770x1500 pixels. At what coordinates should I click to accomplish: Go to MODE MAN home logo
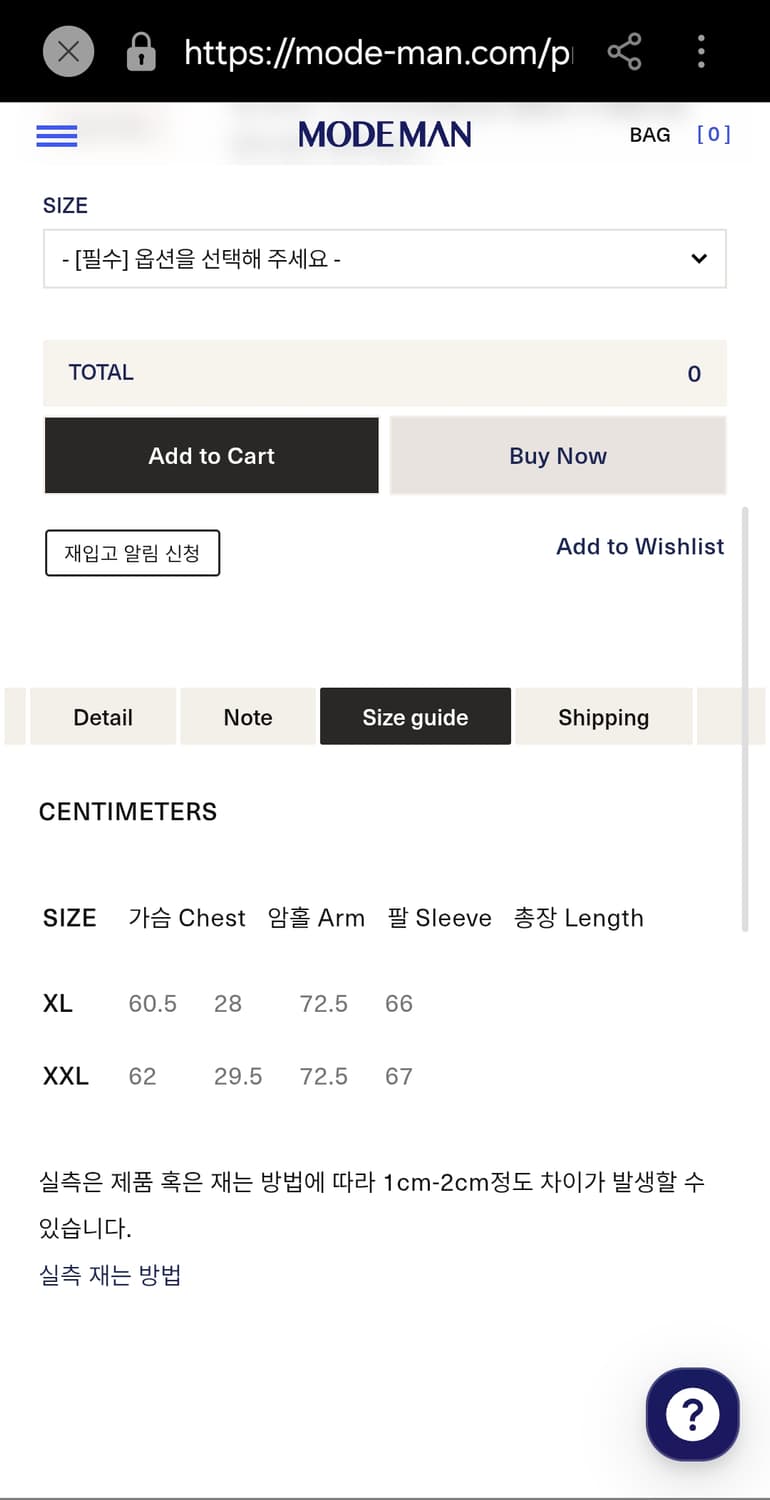[385, 135]
